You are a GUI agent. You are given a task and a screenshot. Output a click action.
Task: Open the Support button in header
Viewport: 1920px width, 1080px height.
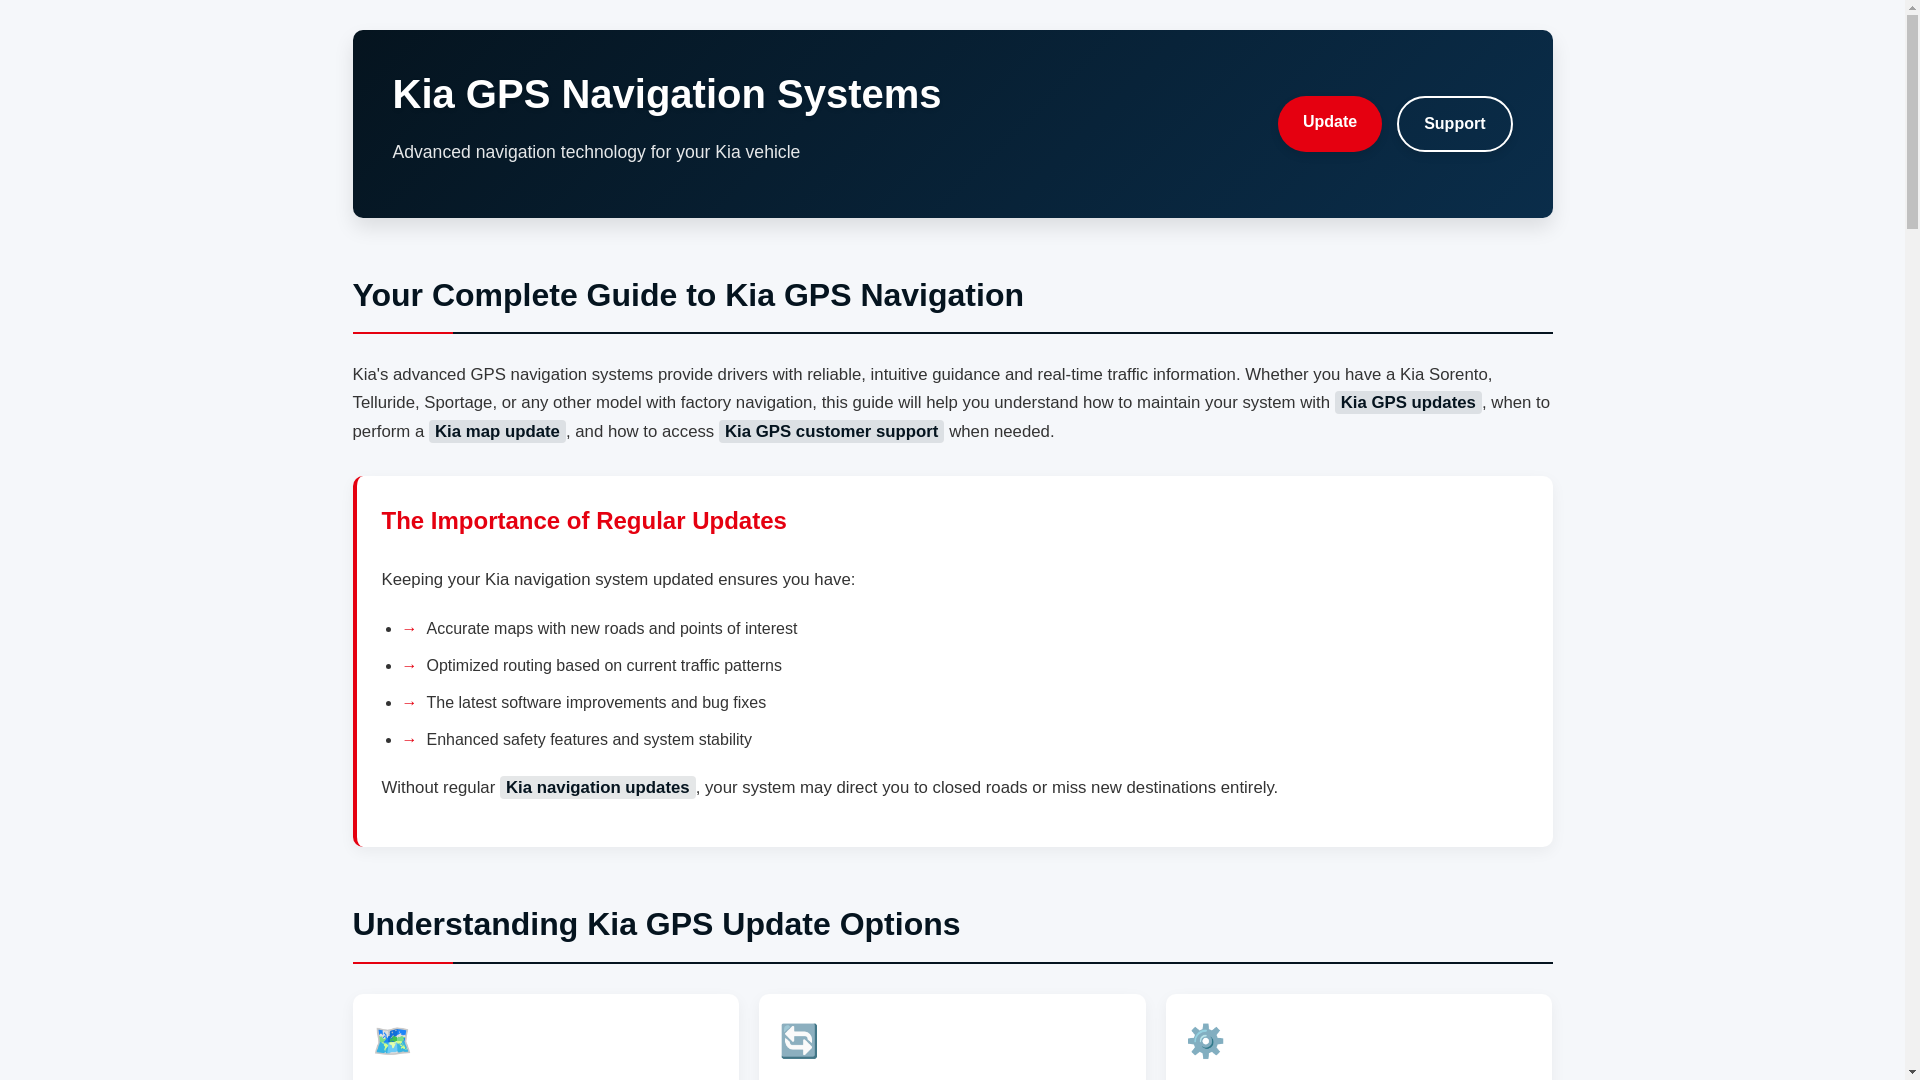pyautogui.click(x=1454, y=124)
